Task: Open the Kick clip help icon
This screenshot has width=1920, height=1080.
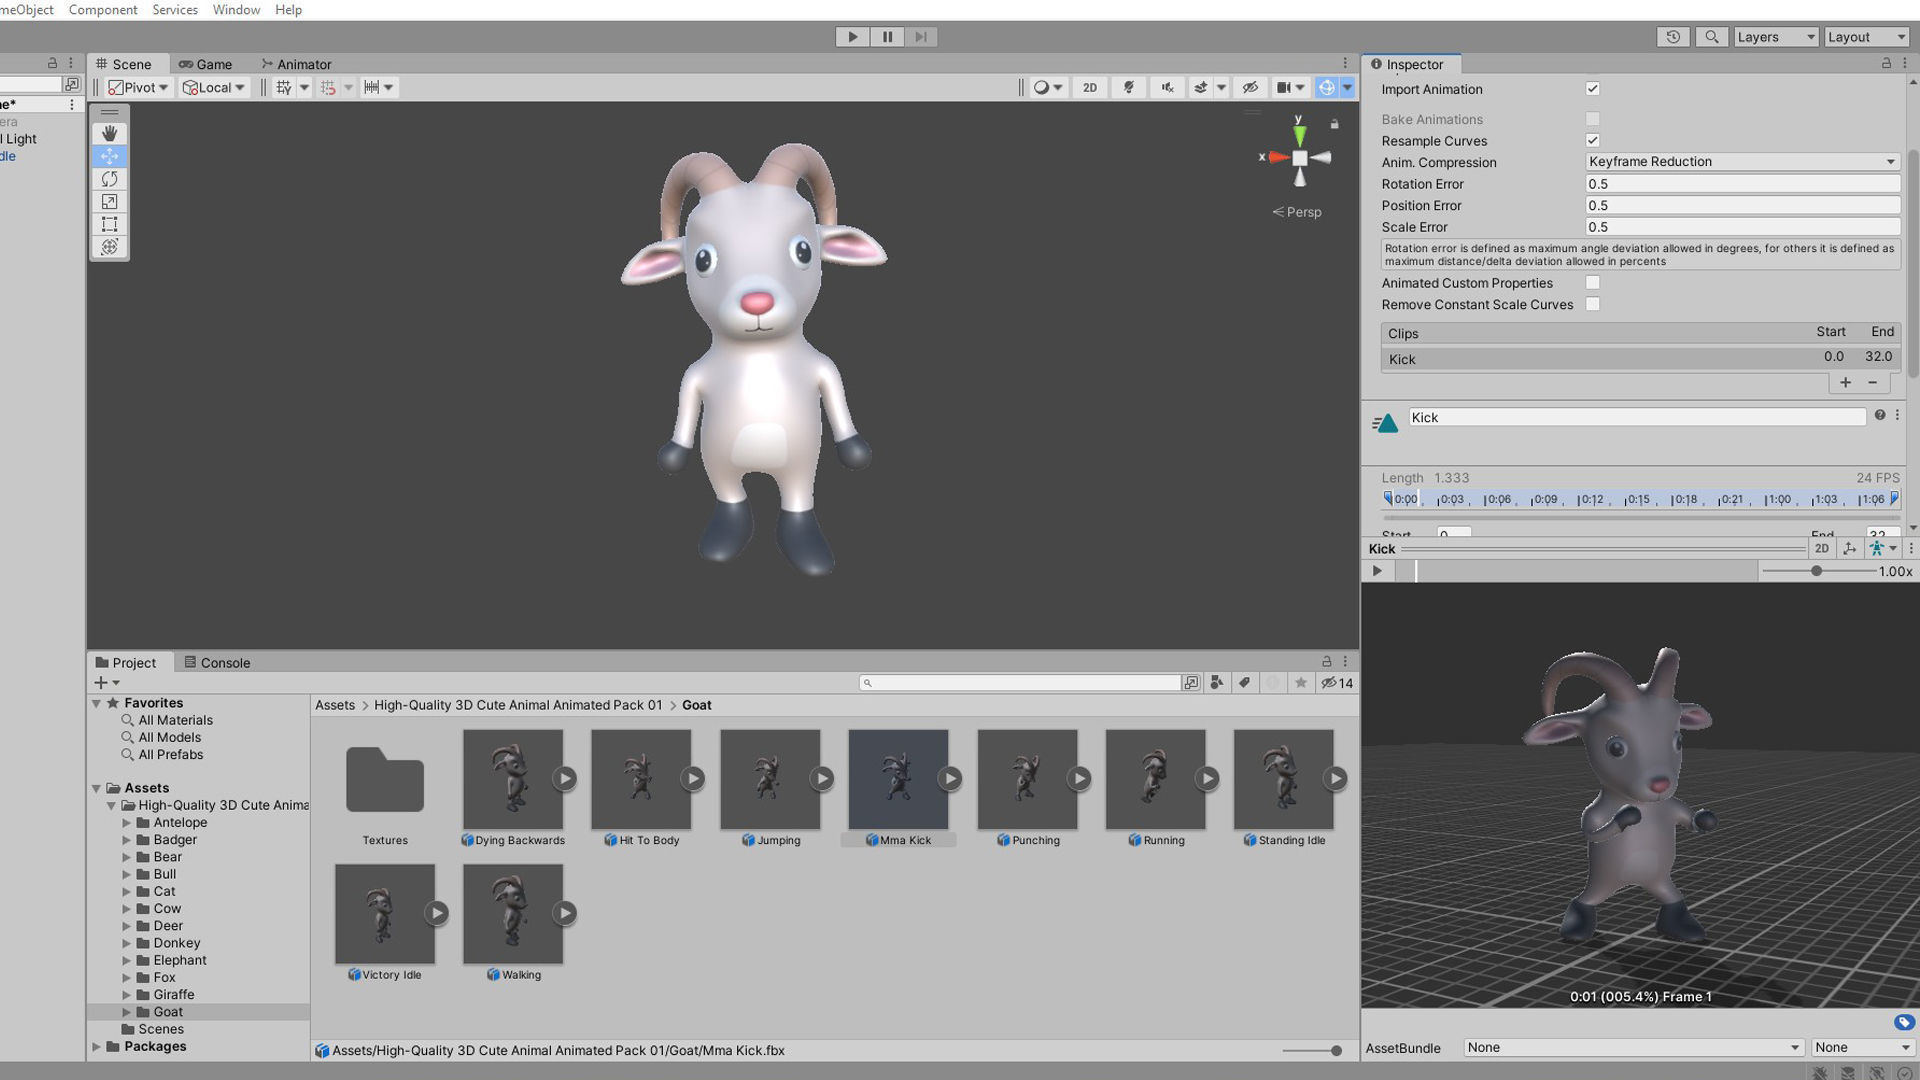Action: click(1880, 415)
